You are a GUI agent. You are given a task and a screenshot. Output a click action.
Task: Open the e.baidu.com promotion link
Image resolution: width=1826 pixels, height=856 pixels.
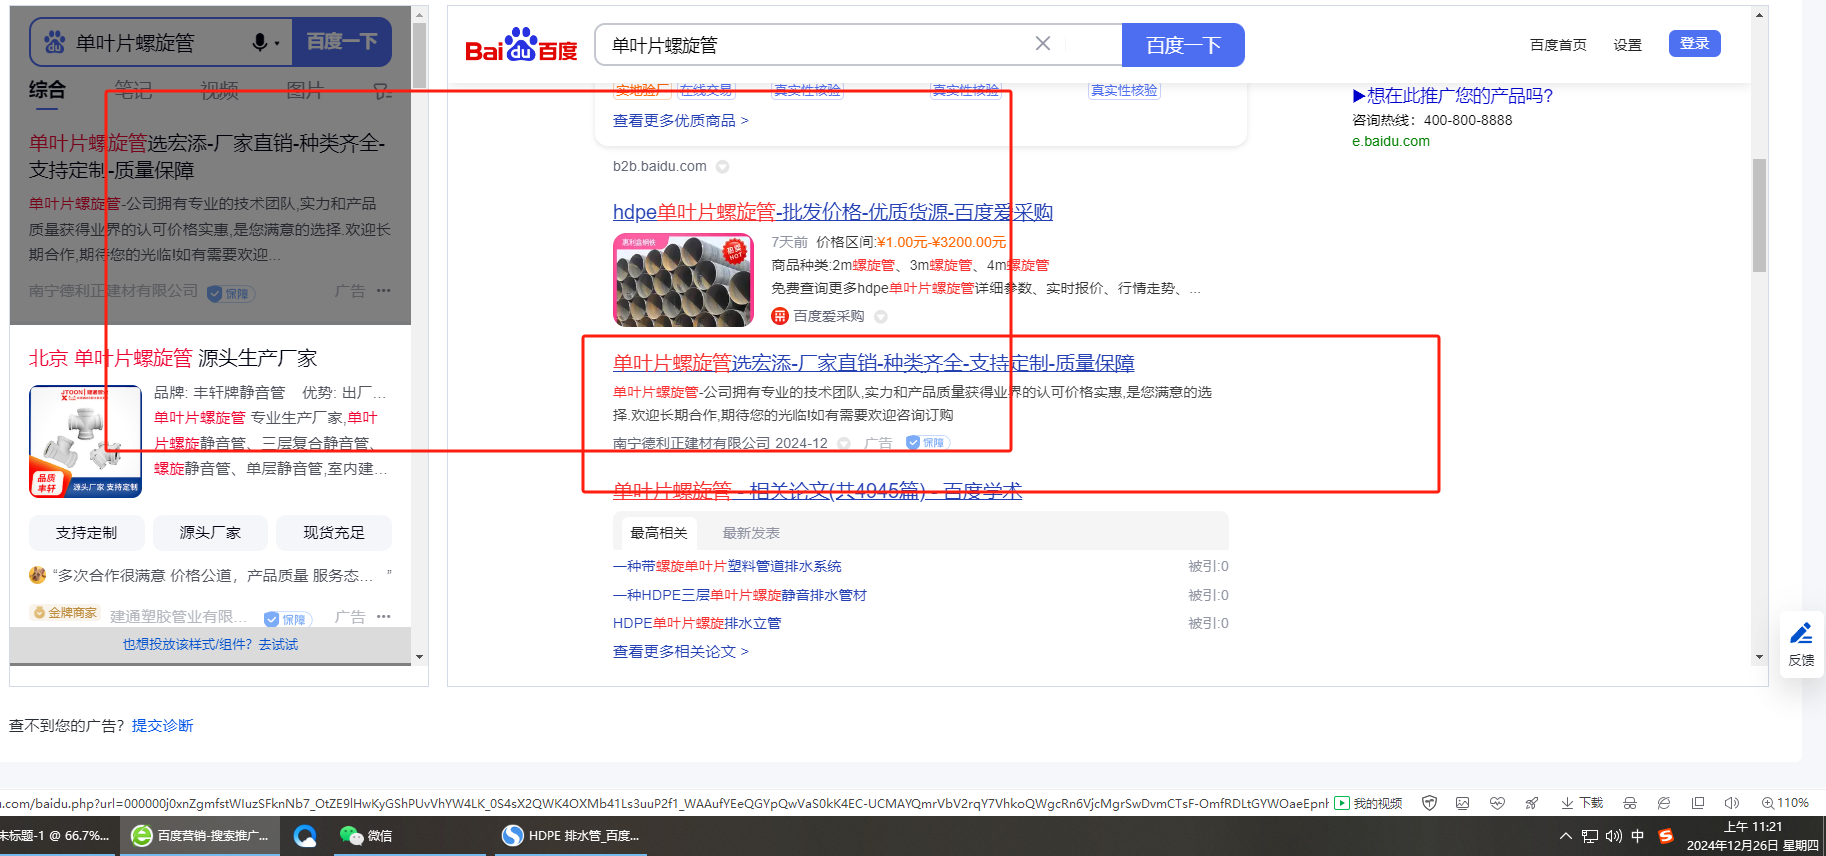[1391, 141]
